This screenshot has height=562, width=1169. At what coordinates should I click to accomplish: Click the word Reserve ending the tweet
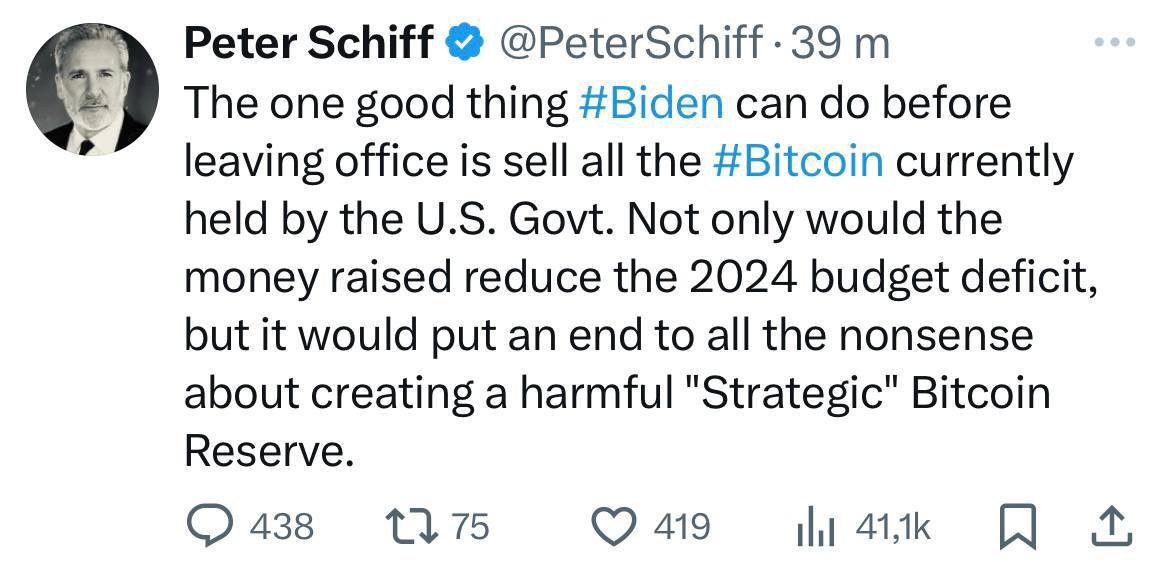(268, 452)
